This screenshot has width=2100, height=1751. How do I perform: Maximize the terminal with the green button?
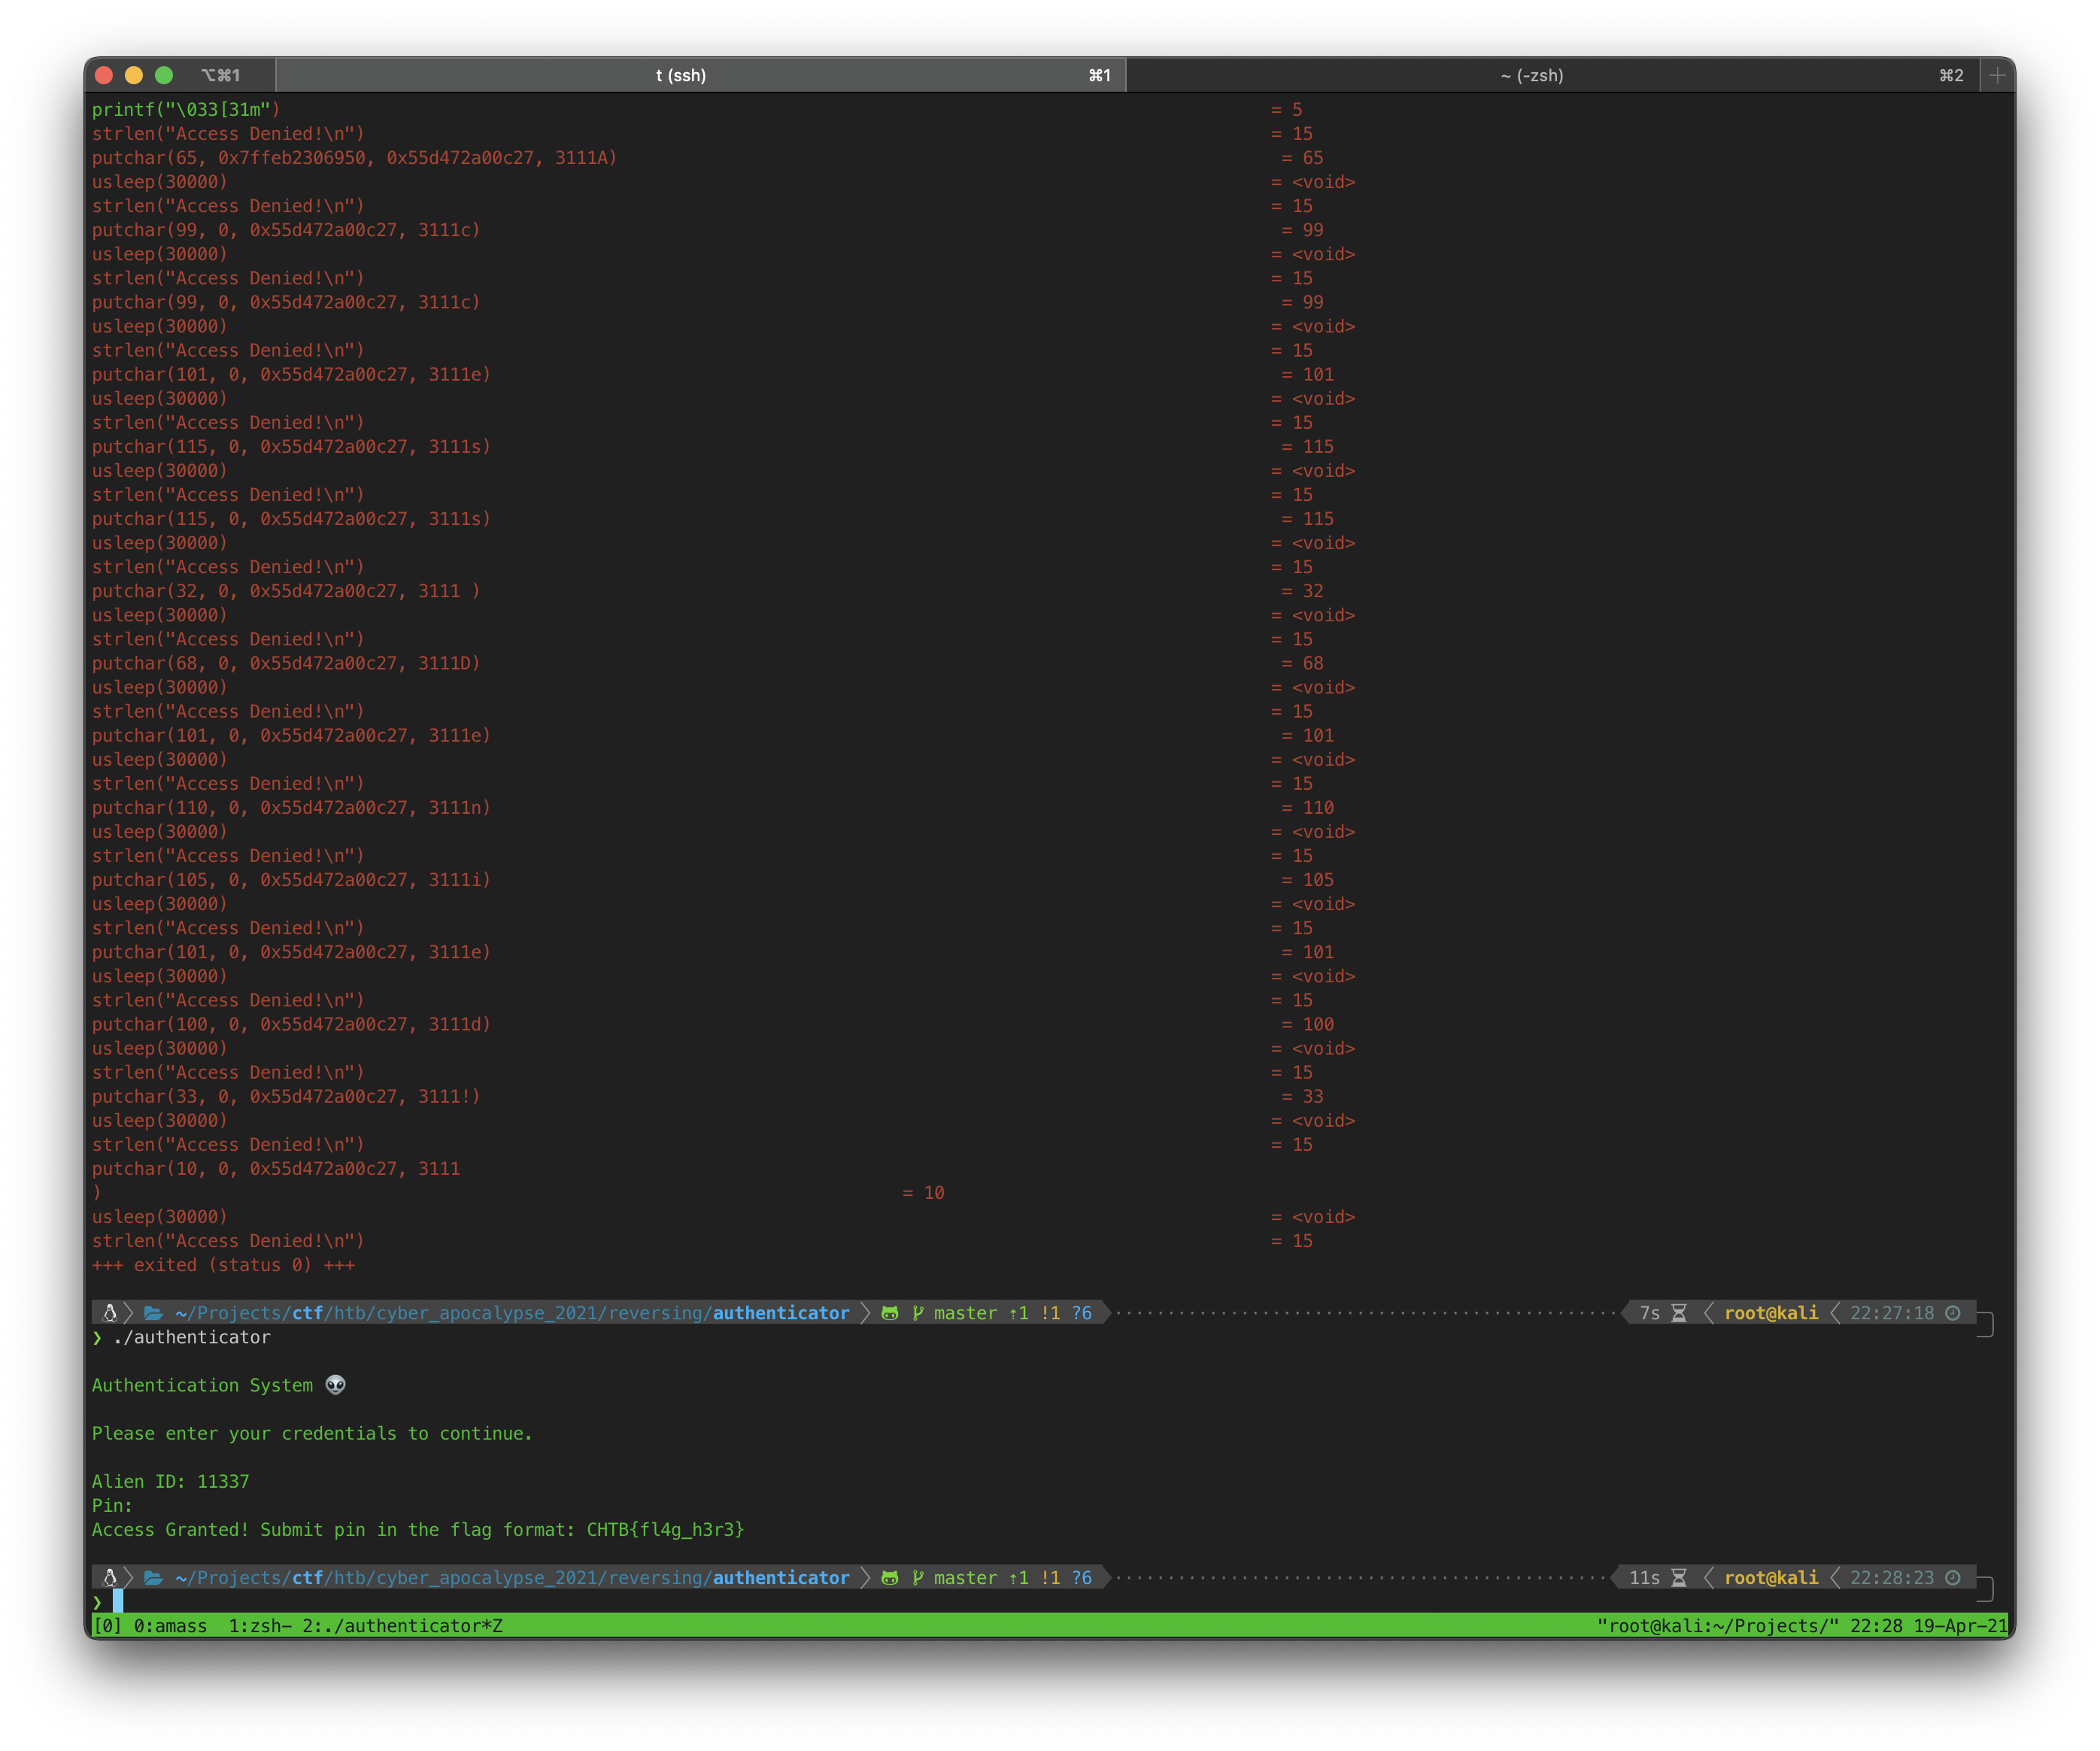[x=164, y=75]
